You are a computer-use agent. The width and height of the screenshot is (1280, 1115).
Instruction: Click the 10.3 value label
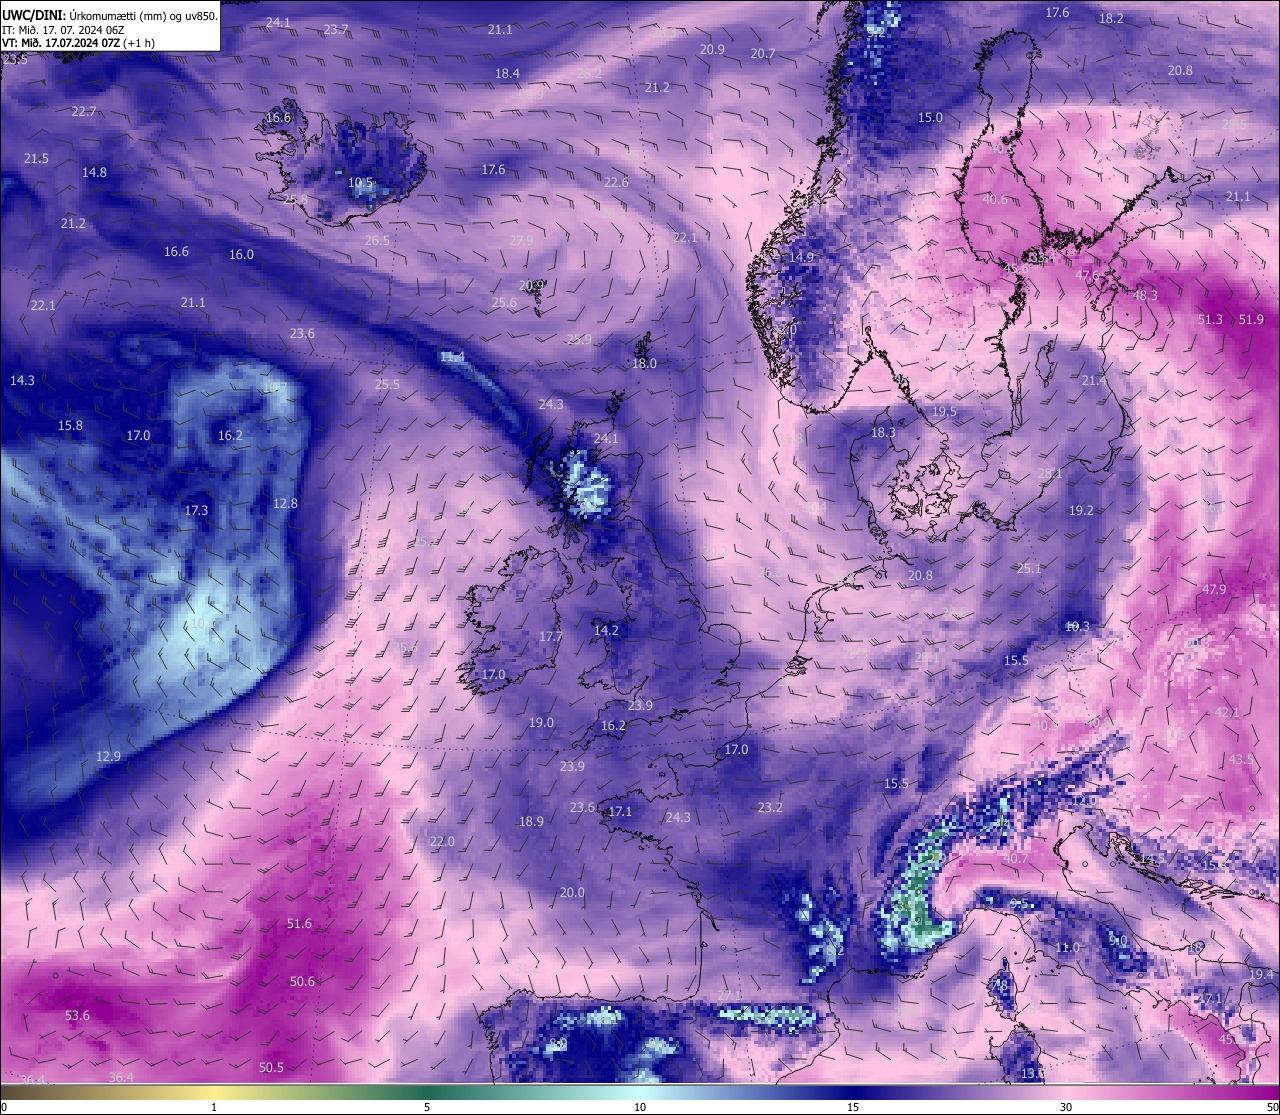[1077, 626]
